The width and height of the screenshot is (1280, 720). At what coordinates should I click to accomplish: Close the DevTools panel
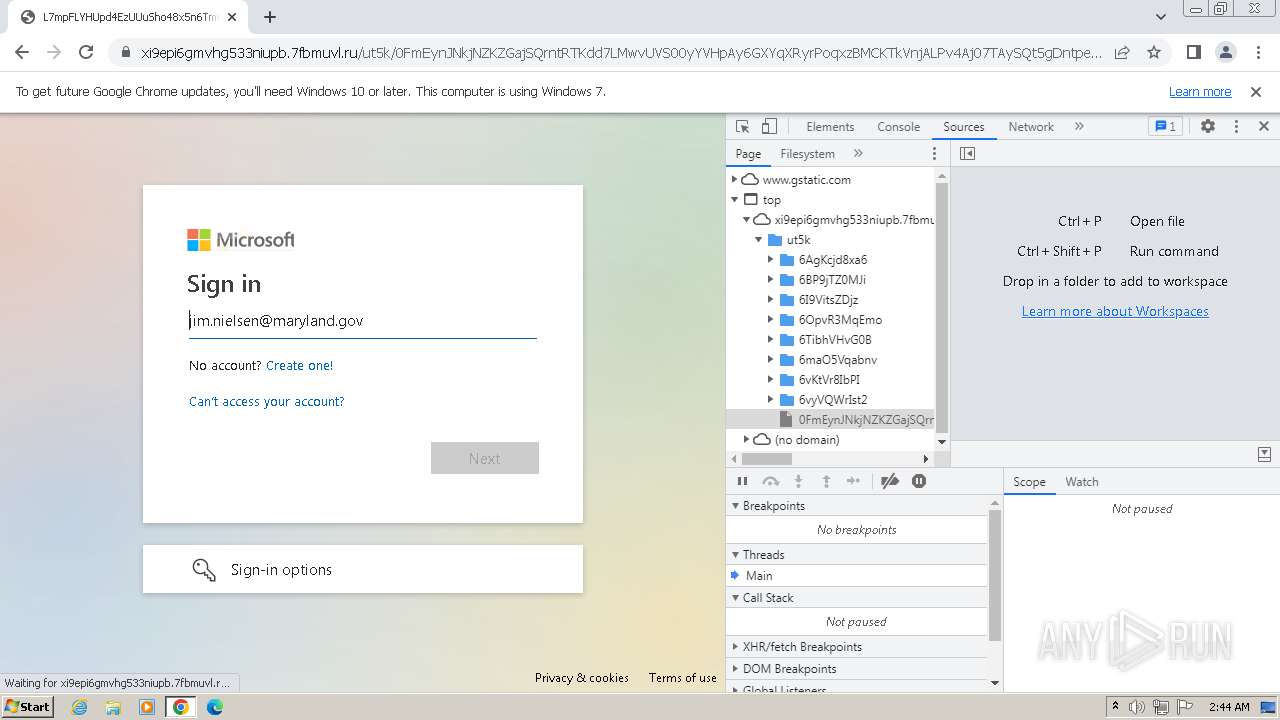point(1263,127)
